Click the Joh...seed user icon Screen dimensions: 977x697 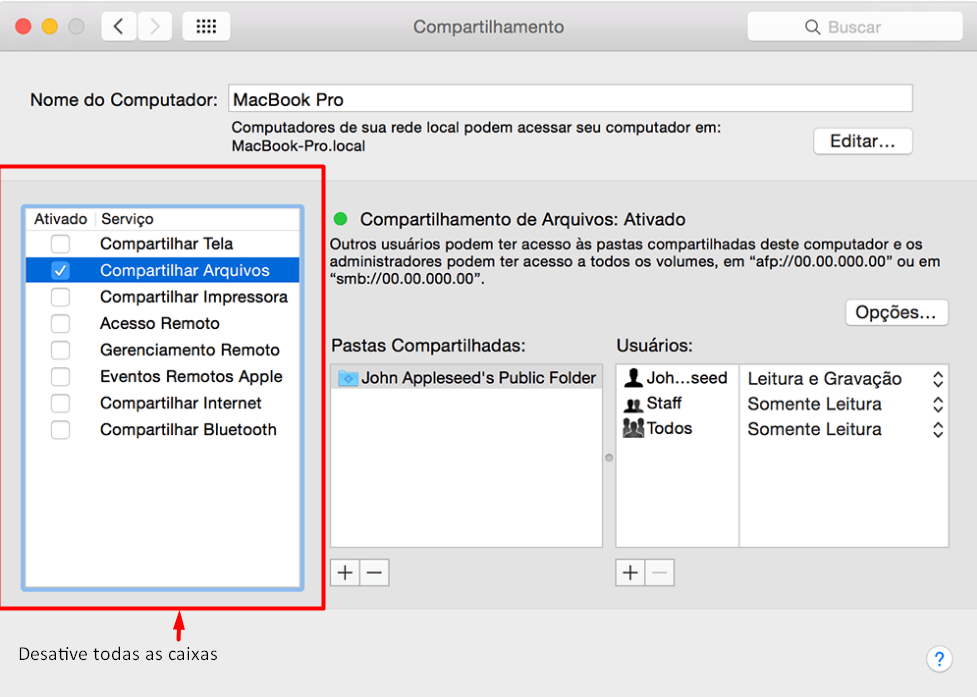pyautogui.click(x=633, y=377)
